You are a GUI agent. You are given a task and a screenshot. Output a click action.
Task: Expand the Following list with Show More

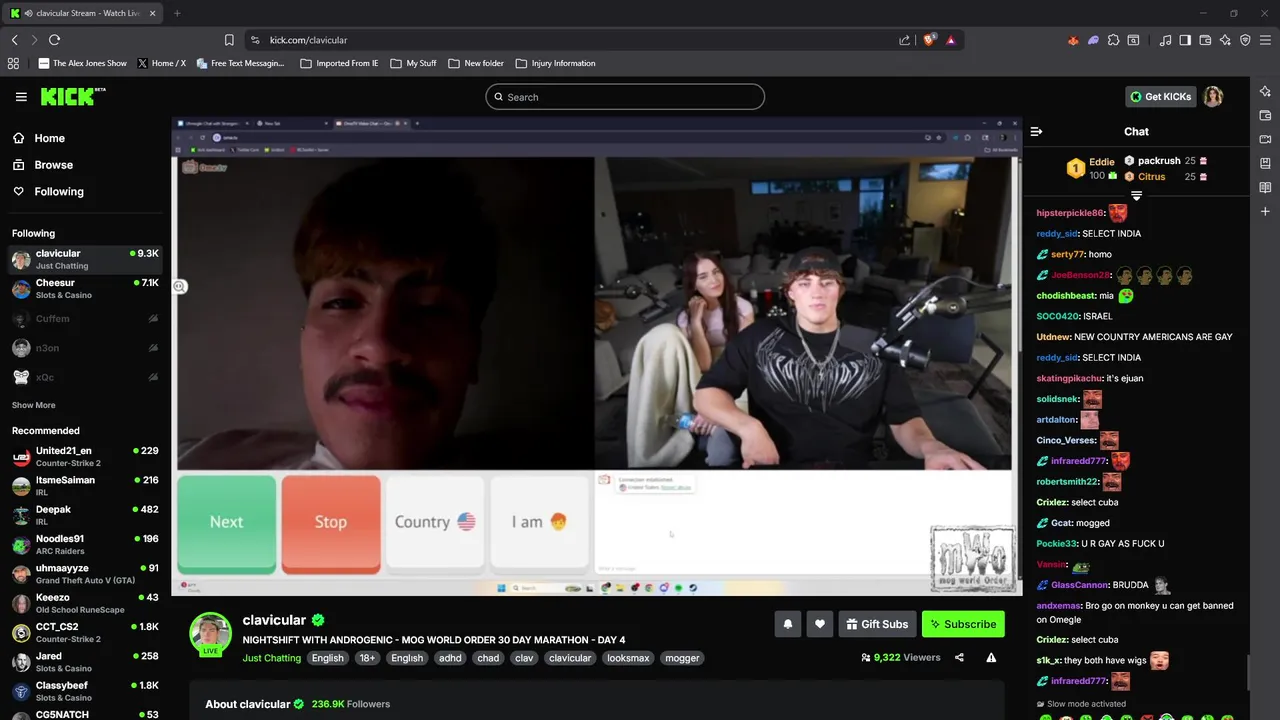coord(33,405)
